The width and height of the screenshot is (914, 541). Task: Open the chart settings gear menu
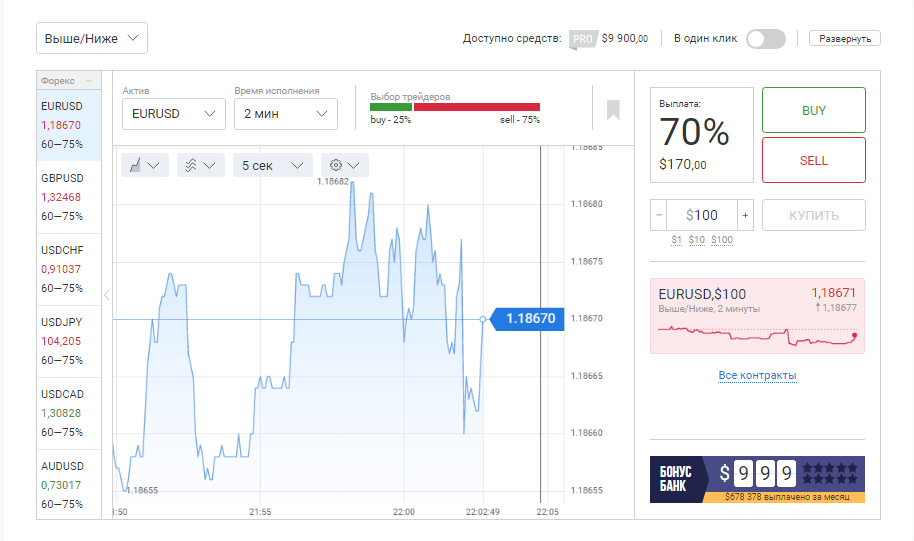coord(345,166)
